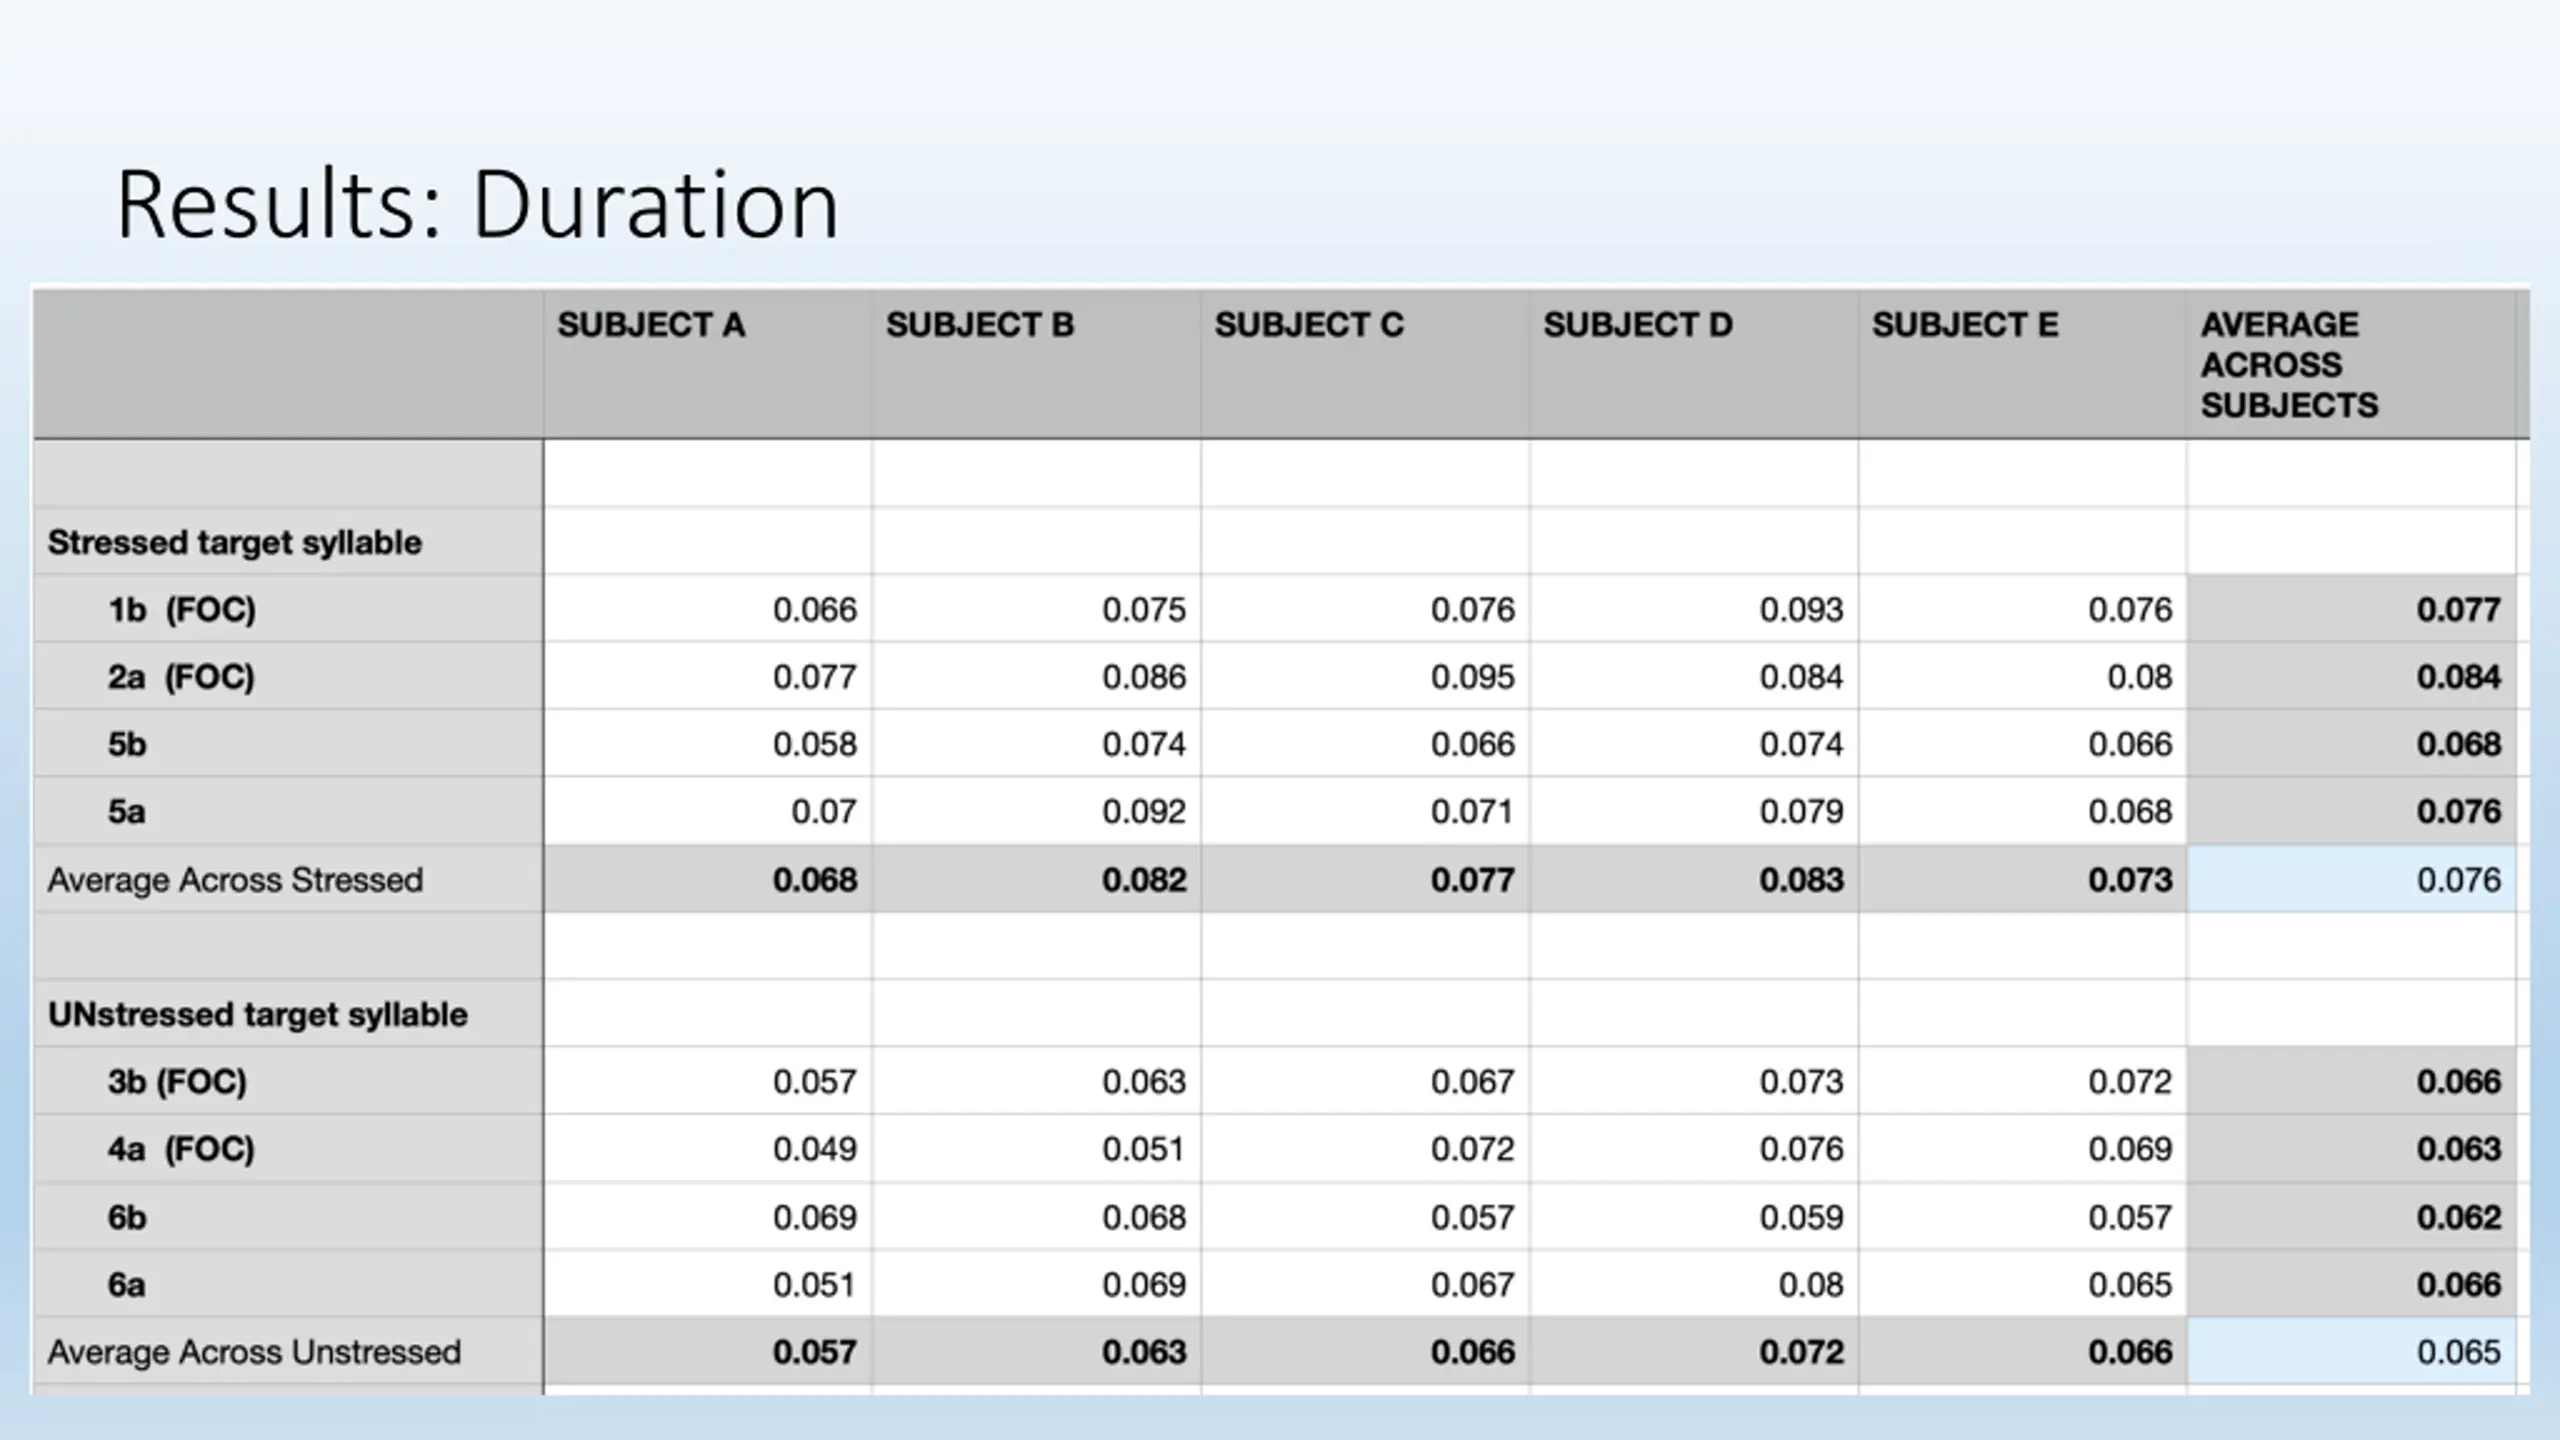Click 0.049 for Subject A in row 4a

(x=815, y=1149)
